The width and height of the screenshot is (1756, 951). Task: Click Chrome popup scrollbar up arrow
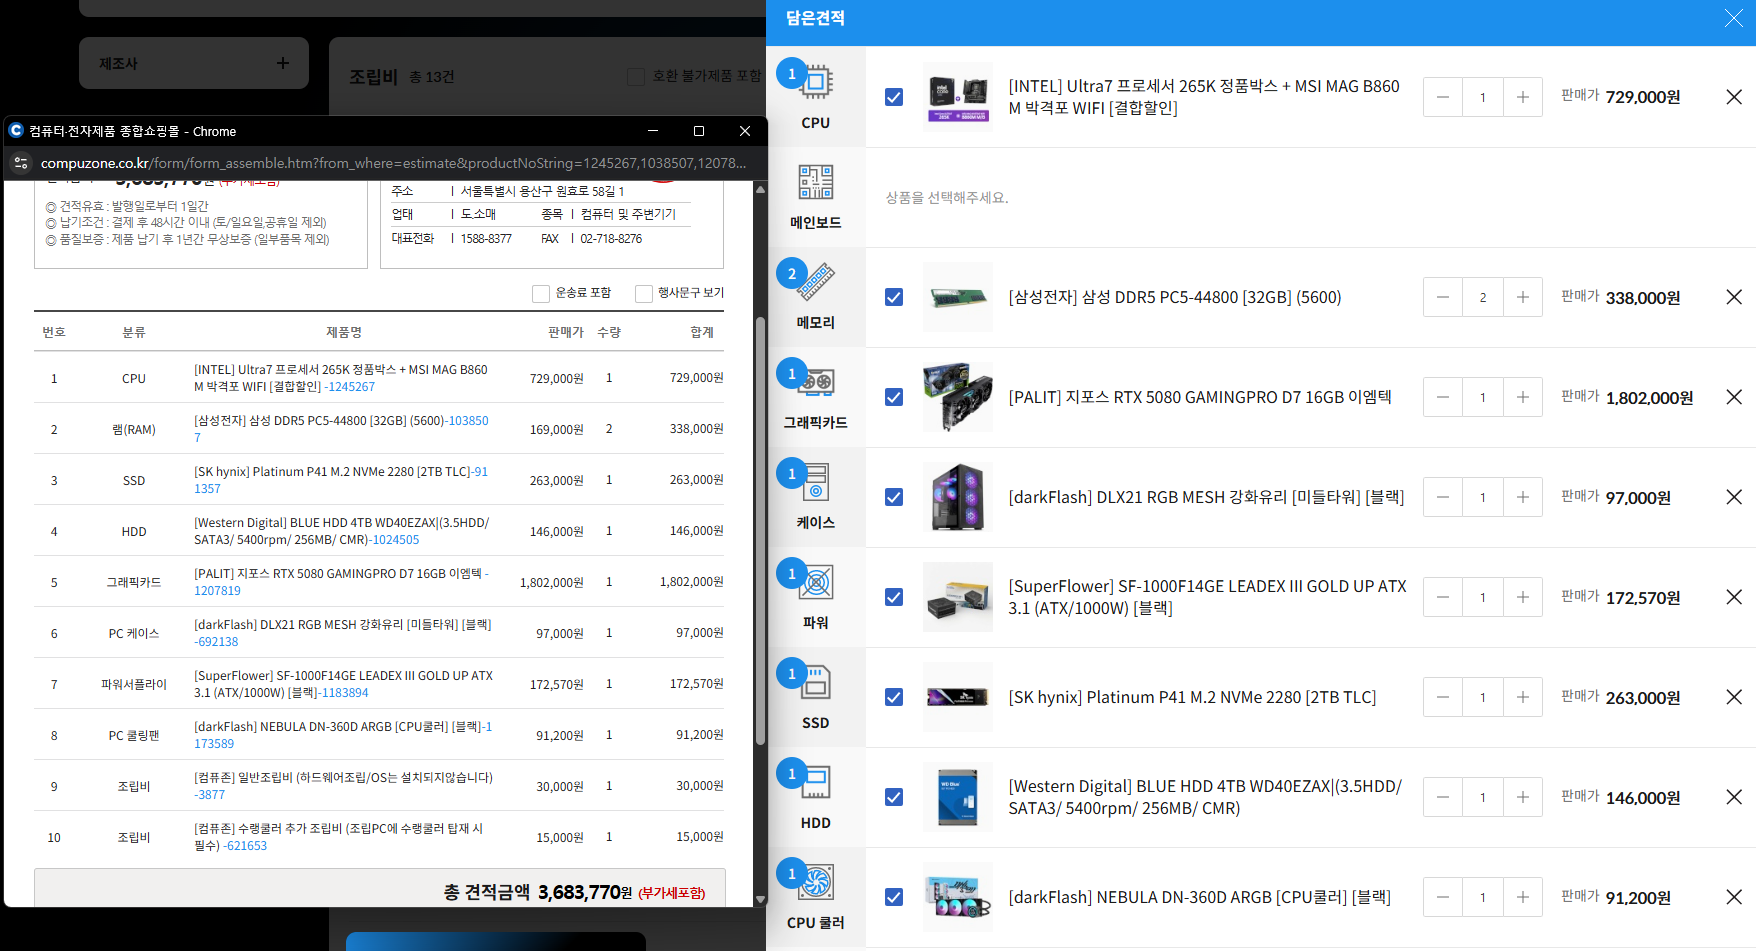(x=760, y=189)
